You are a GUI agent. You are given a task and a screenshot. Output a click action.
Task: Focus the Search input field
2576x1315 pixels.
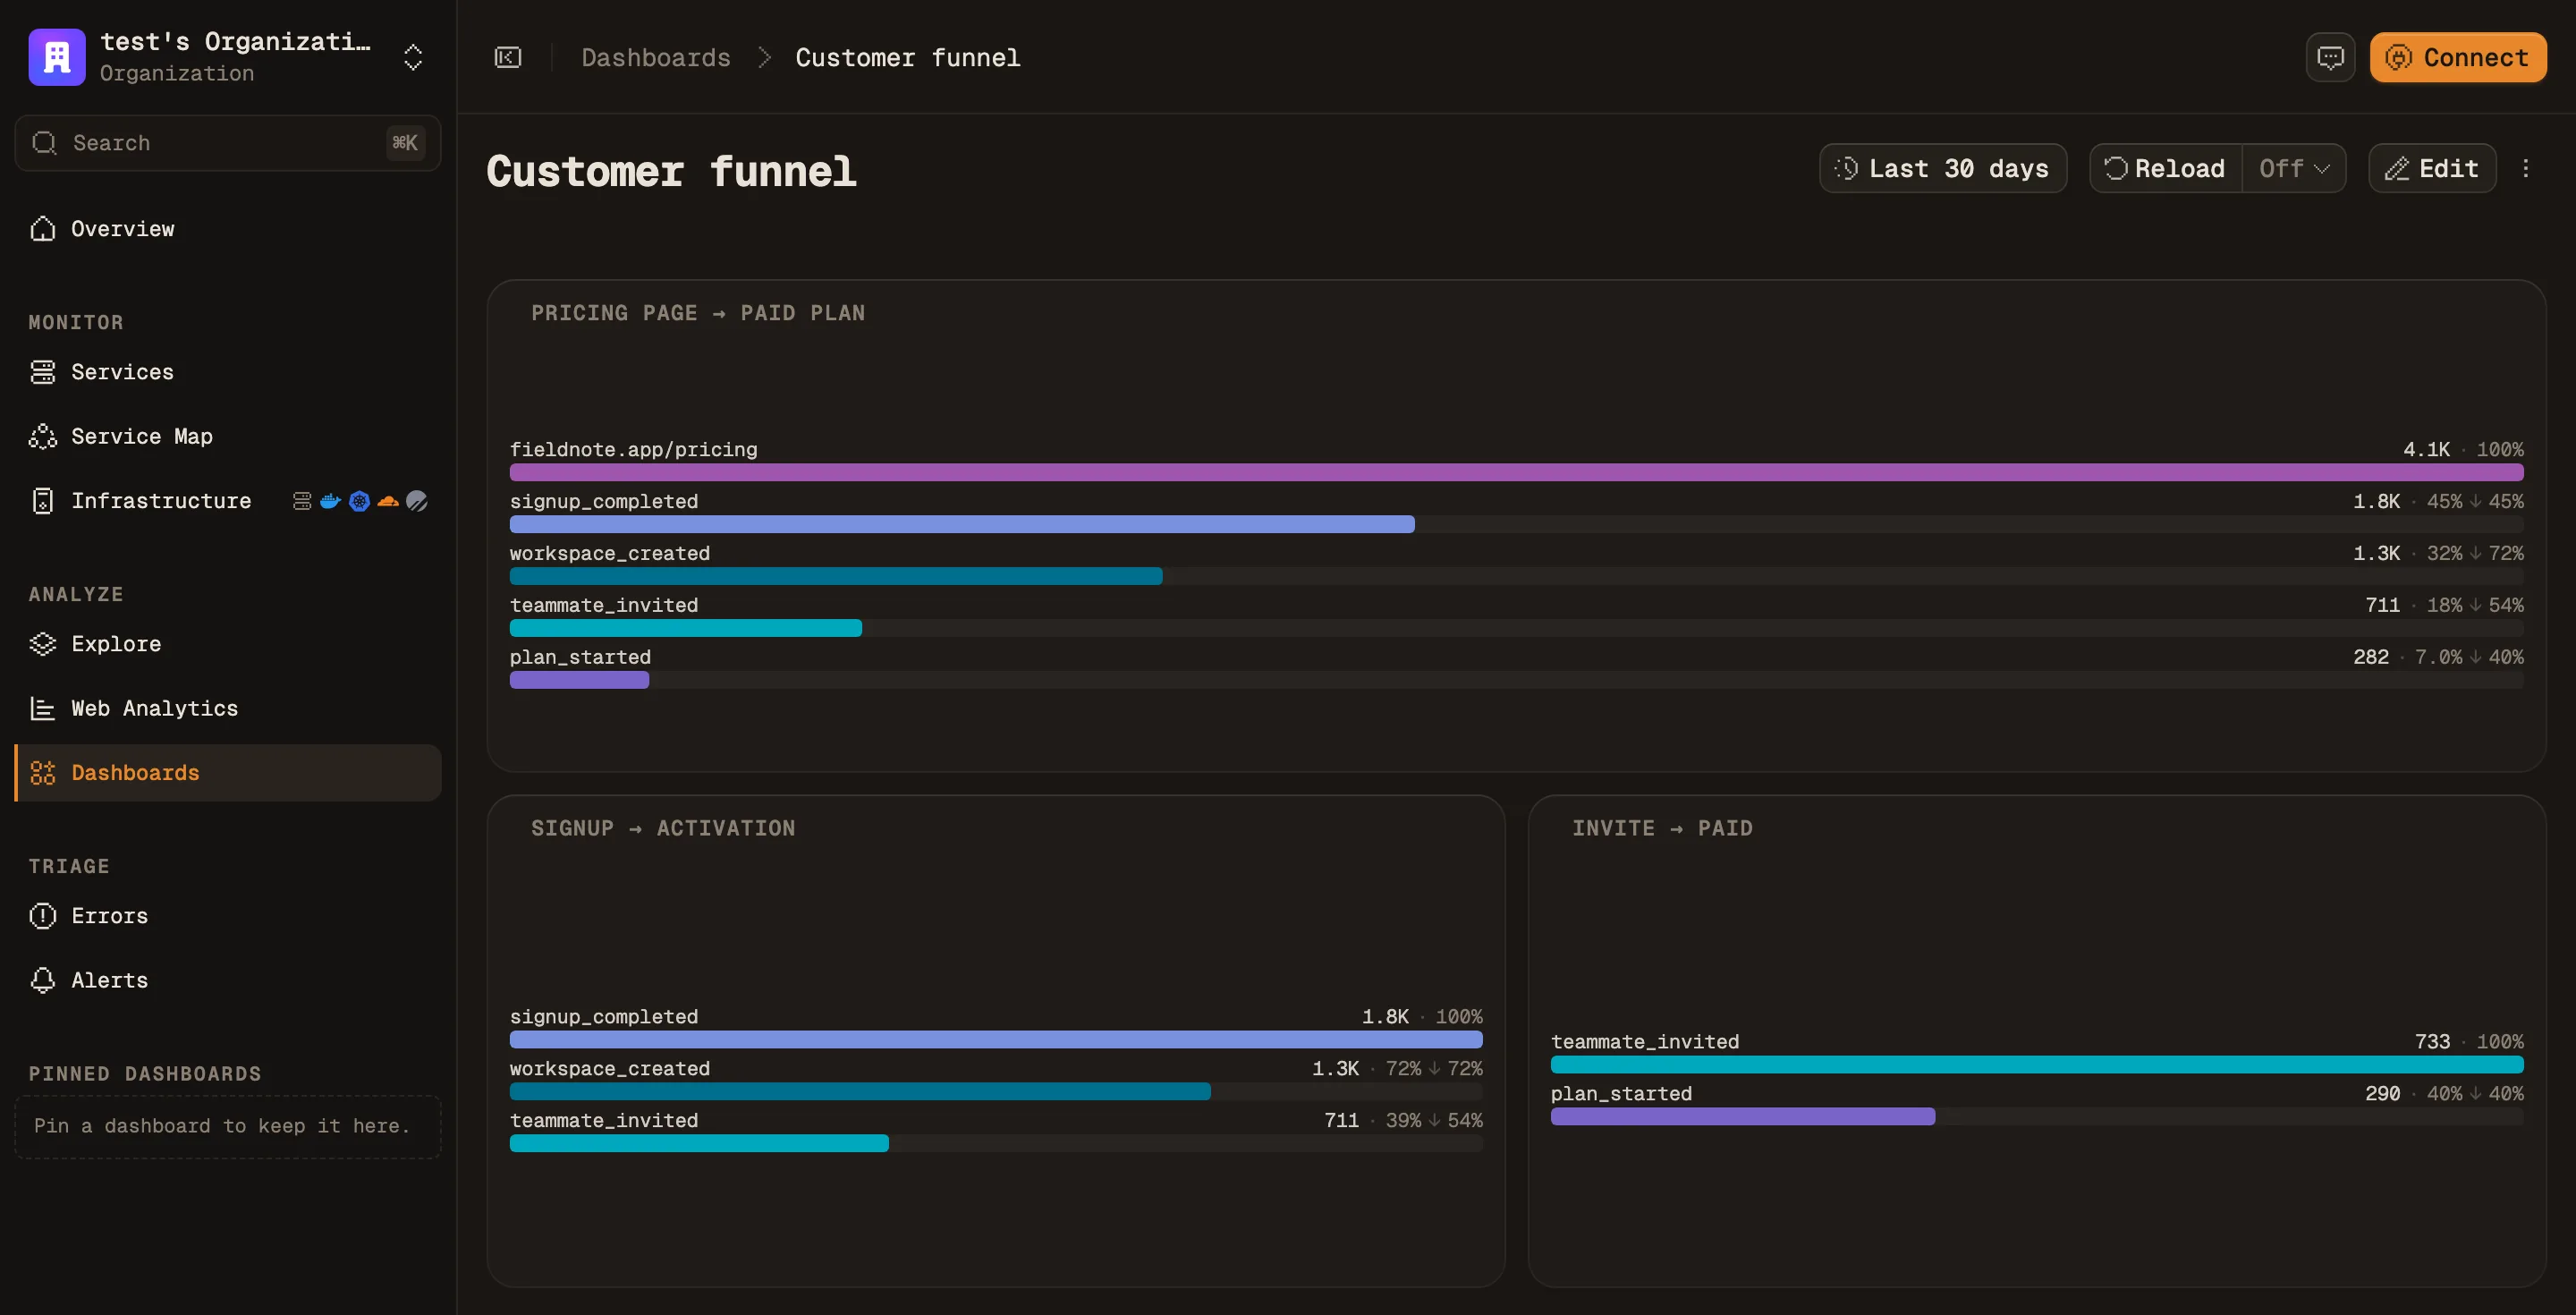[x=228, y=143]
